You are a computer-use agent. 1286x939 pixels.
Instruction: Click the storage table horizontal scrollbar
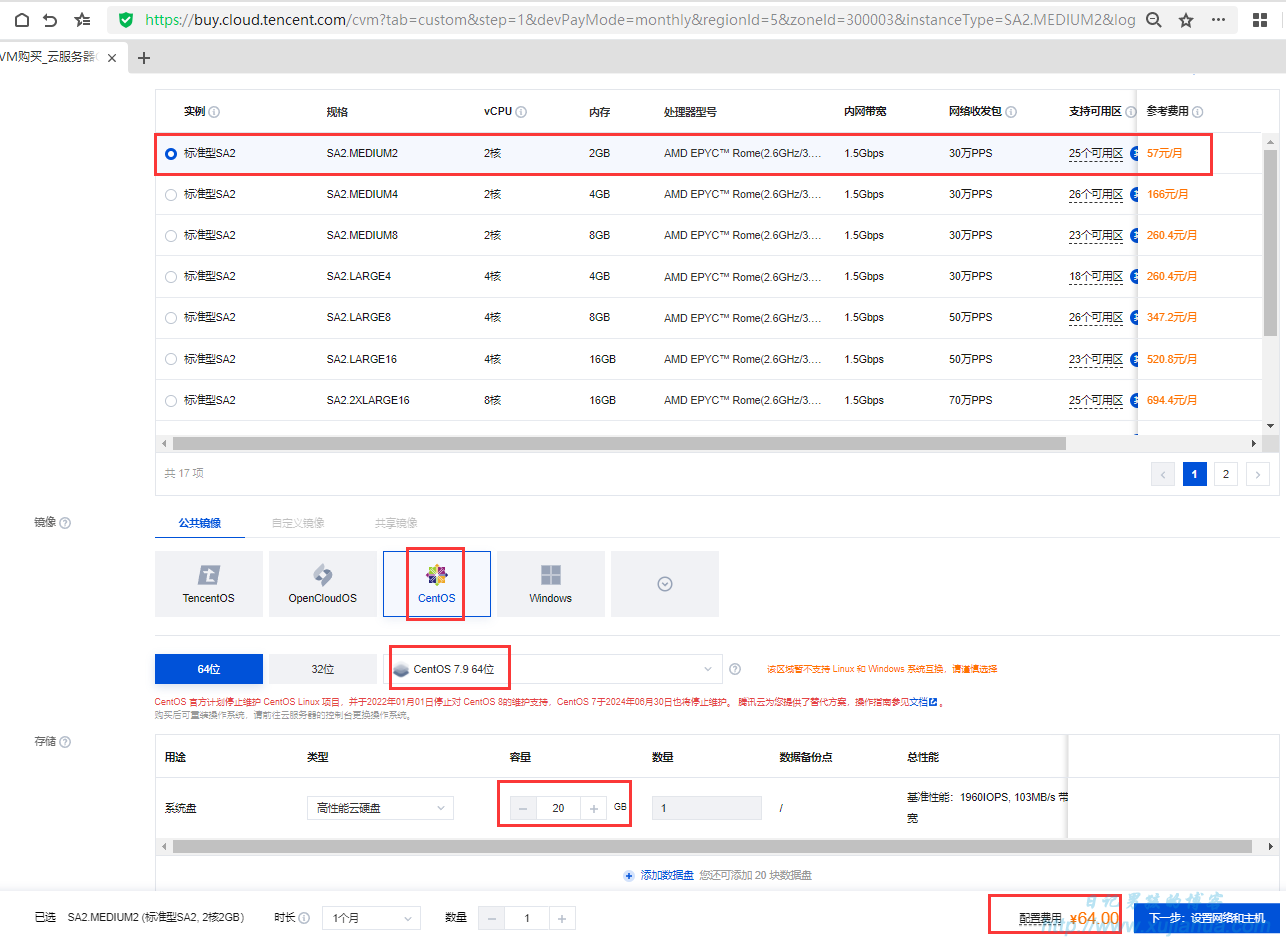pos(712,846)
